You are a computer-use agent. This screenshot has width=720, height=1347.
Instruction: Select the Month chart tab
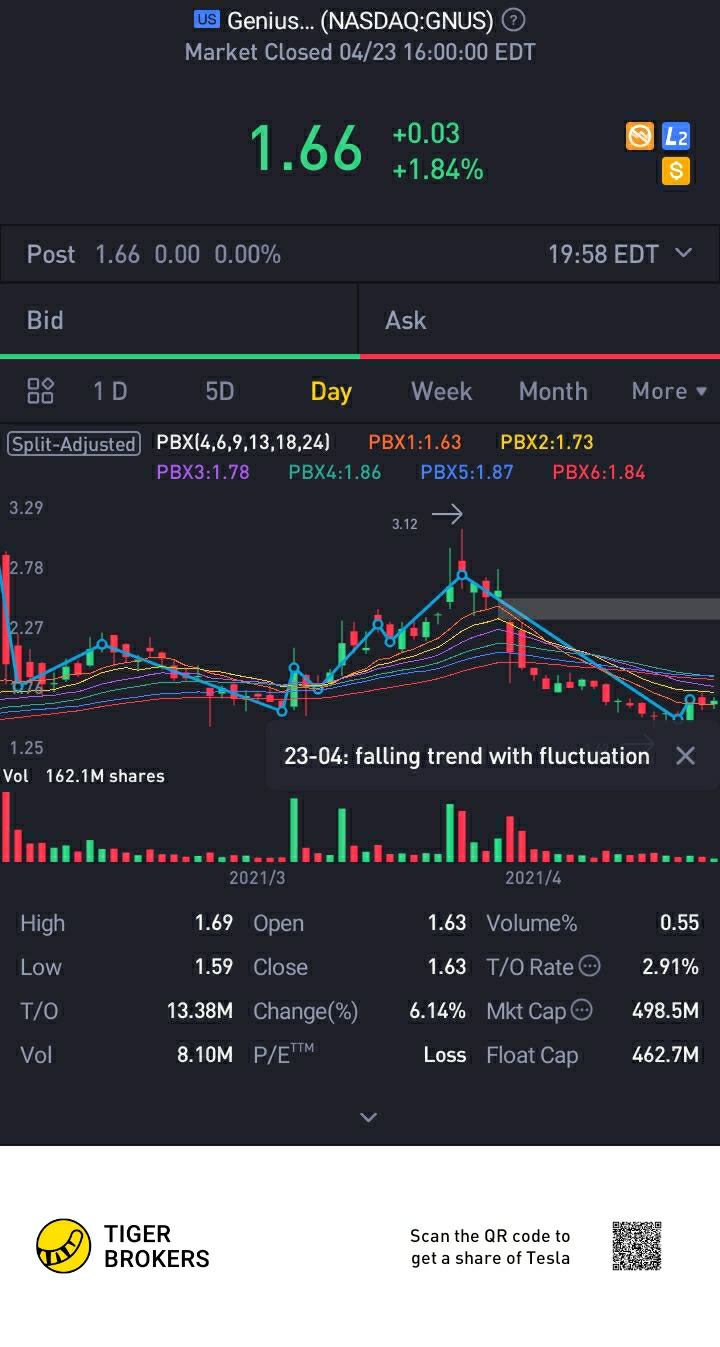(x=553, y=391)
